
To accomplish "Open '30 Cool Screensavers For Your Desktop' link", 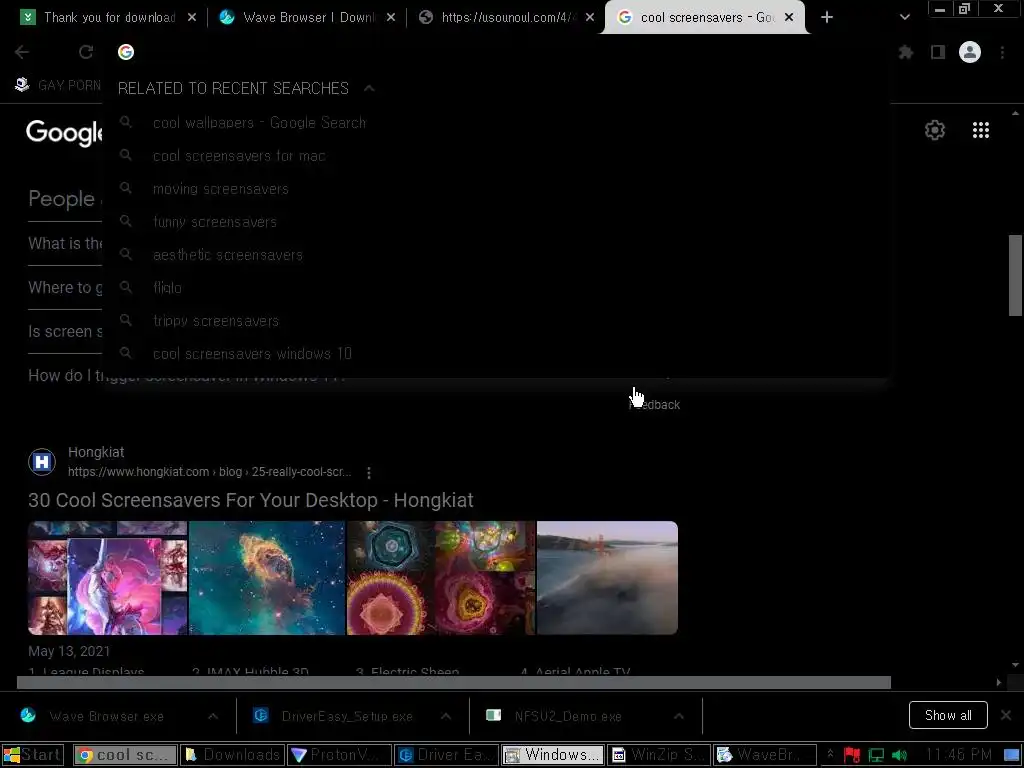I will point(251,500).
